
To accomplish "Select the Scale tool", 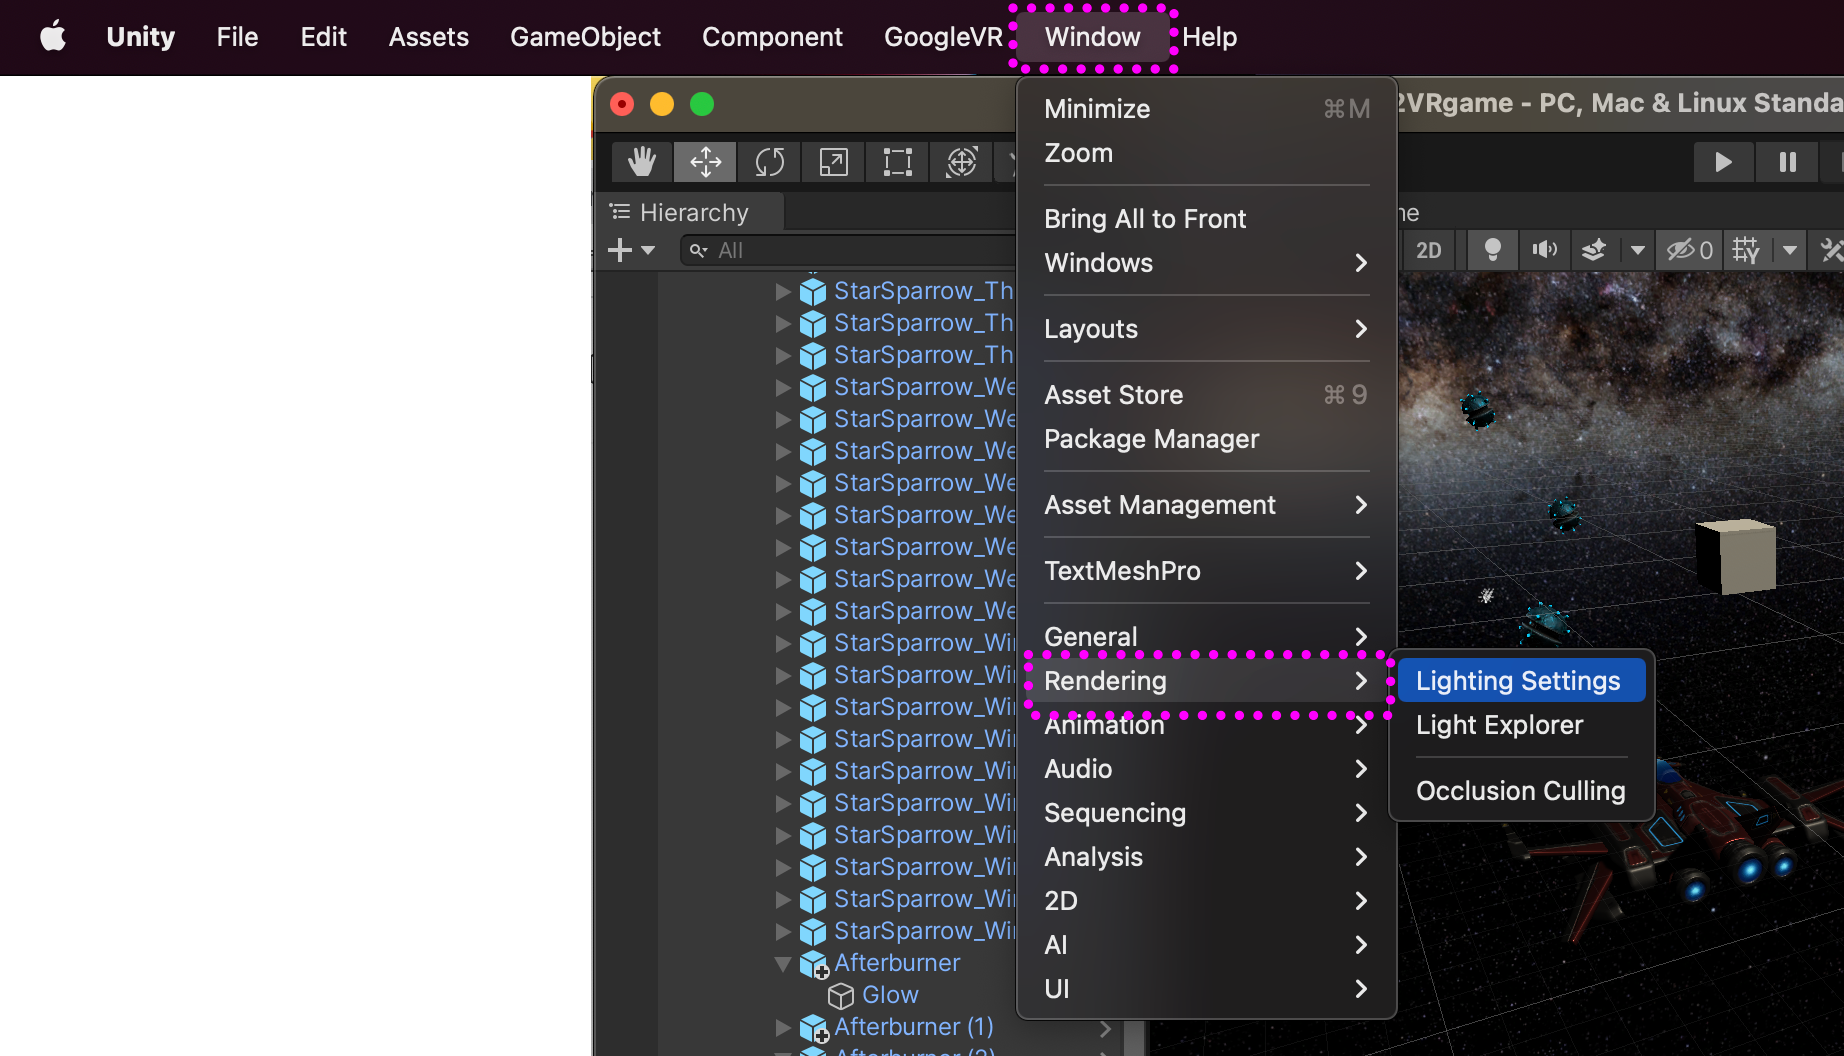I will [x=833, y=162].
